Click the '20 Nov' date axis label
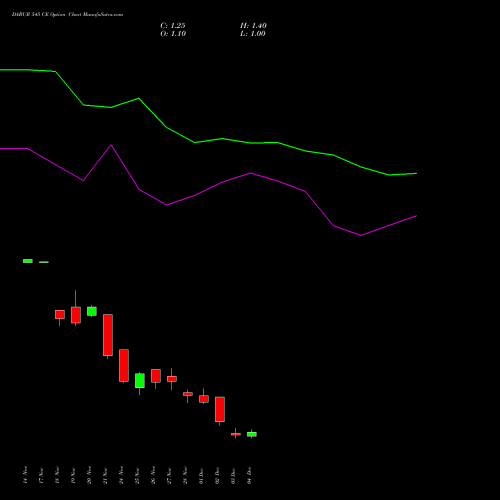The height and width of the screenshot is (500, 500). (x=89, y=475)
